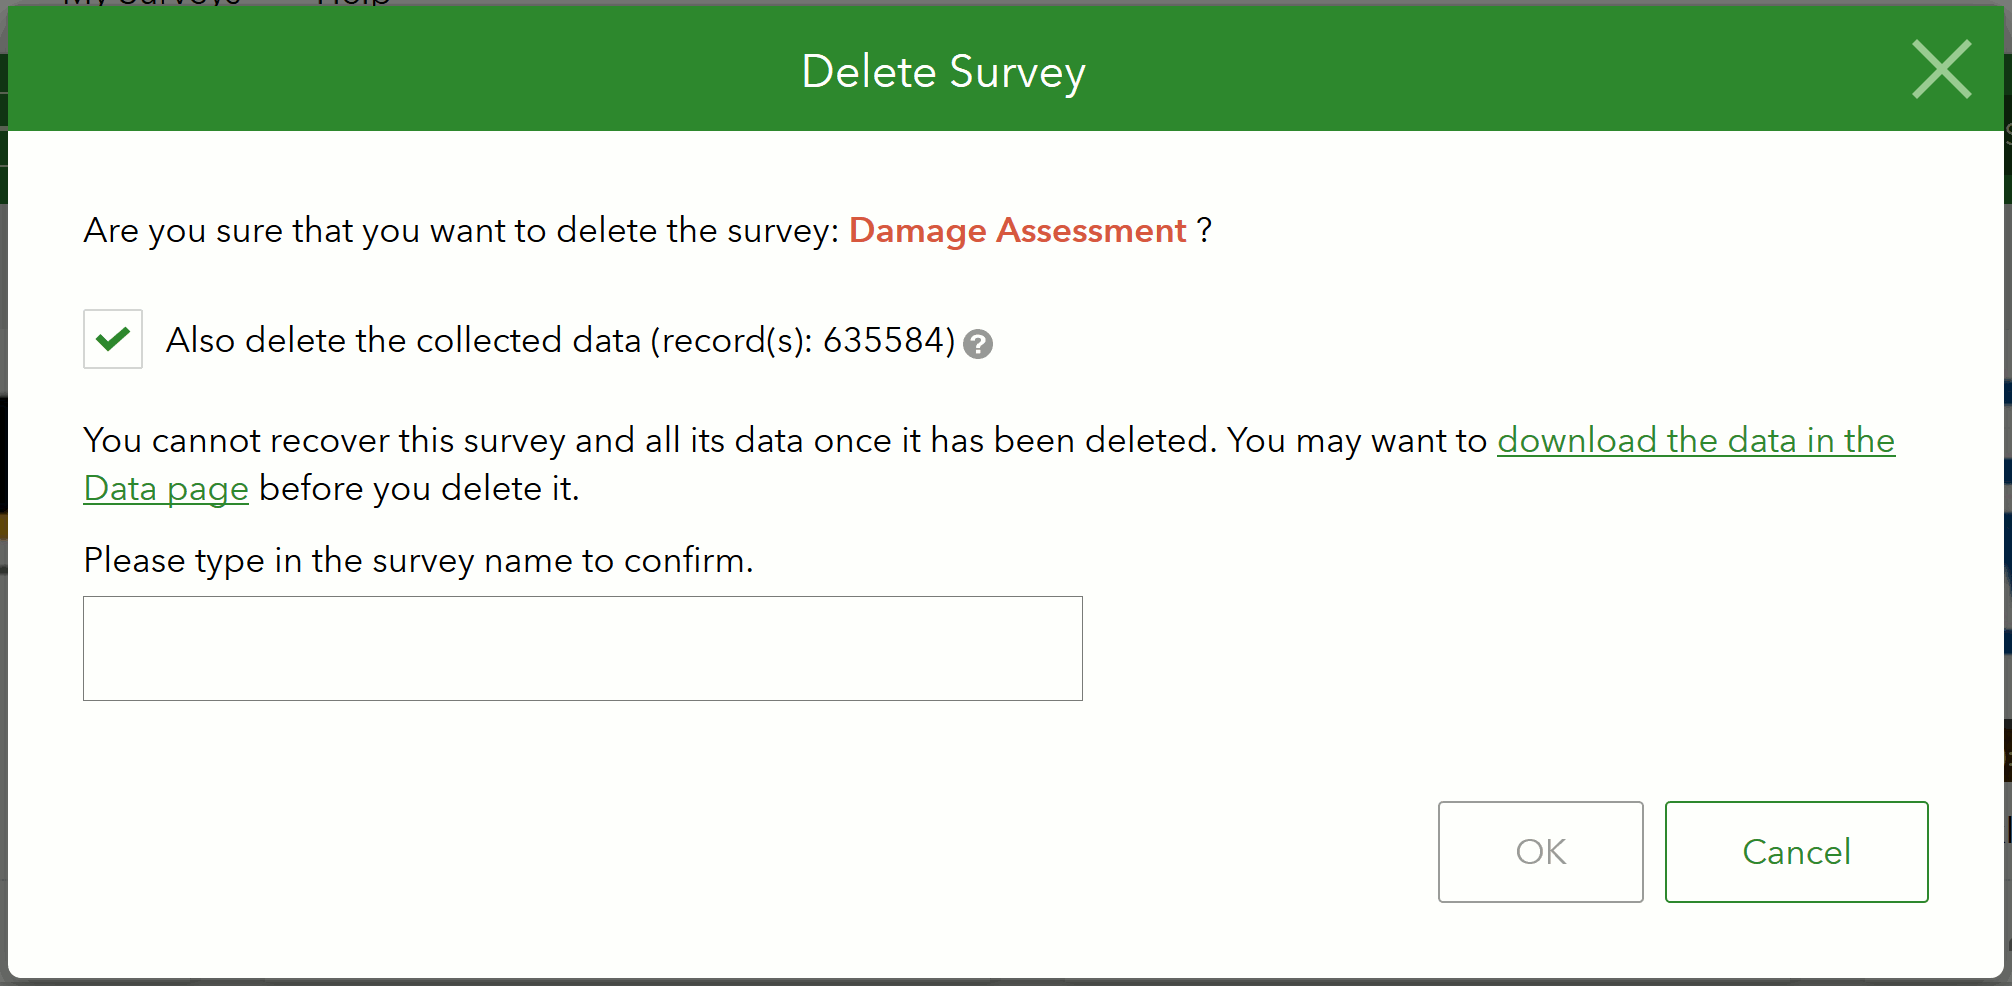Open the download the data link
The image size is (2012, 986).
1695,440
